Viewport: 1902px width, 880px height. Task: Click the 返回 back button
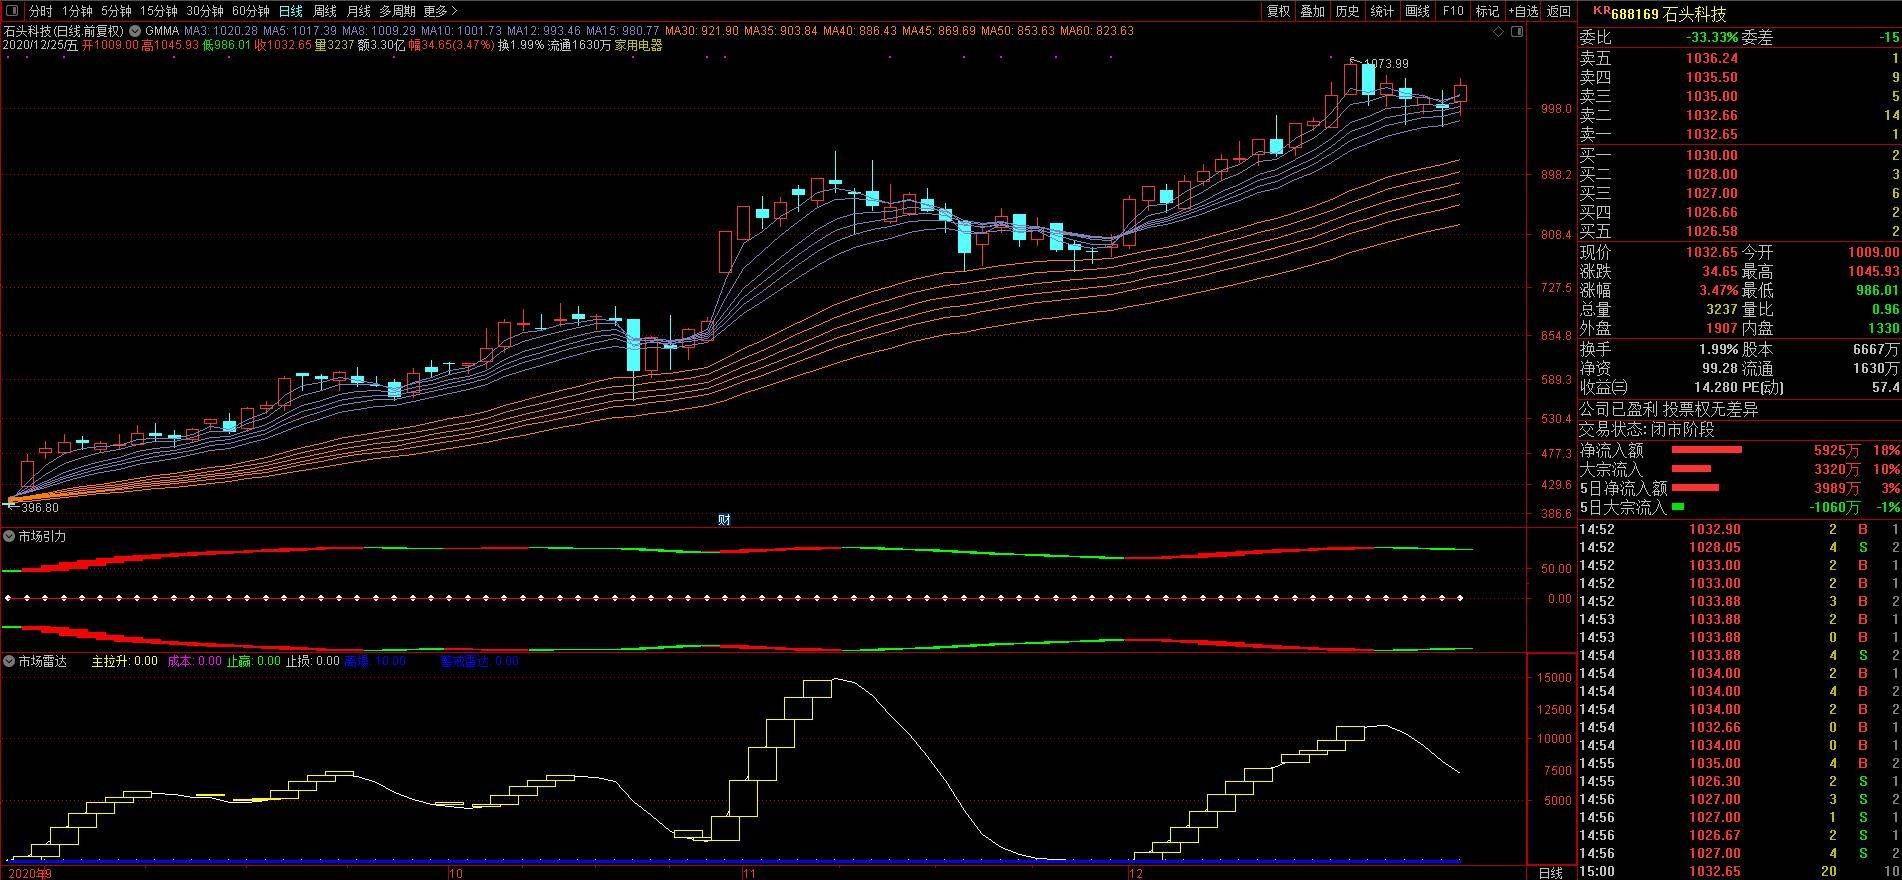coord(1559,11)
